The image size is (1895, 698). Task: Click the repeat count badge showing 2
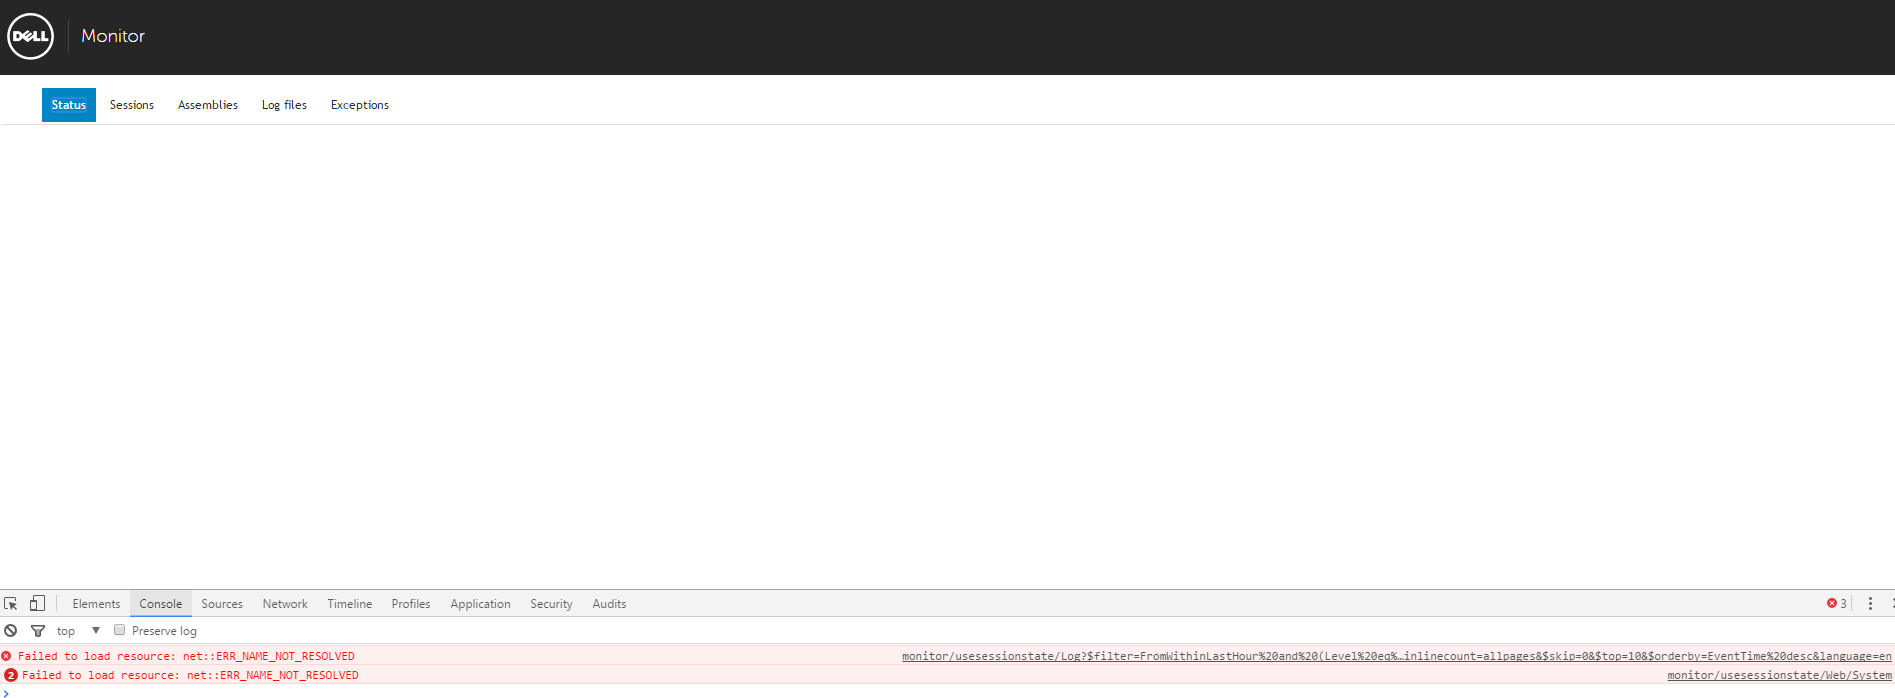click(11, 676)
